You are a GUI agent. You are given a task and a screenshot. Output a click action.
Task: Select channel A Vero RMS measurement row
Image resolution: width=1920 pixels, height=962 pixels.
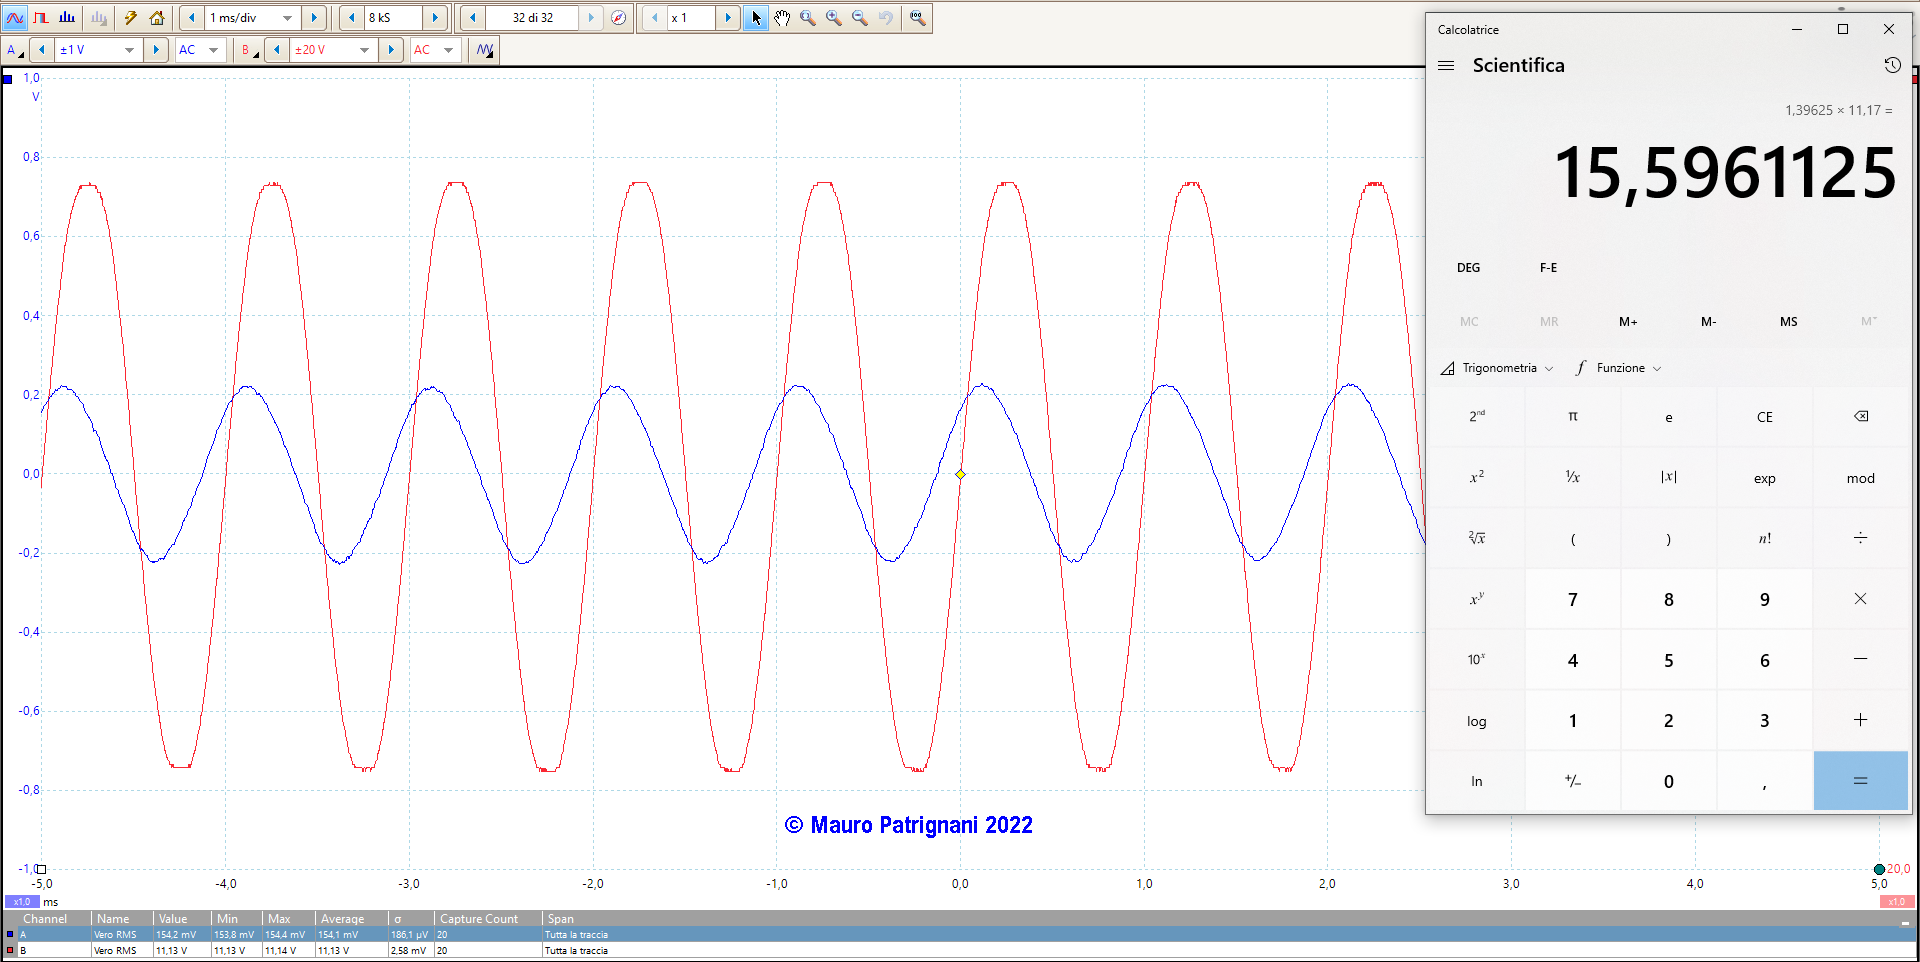pos(960,934)
